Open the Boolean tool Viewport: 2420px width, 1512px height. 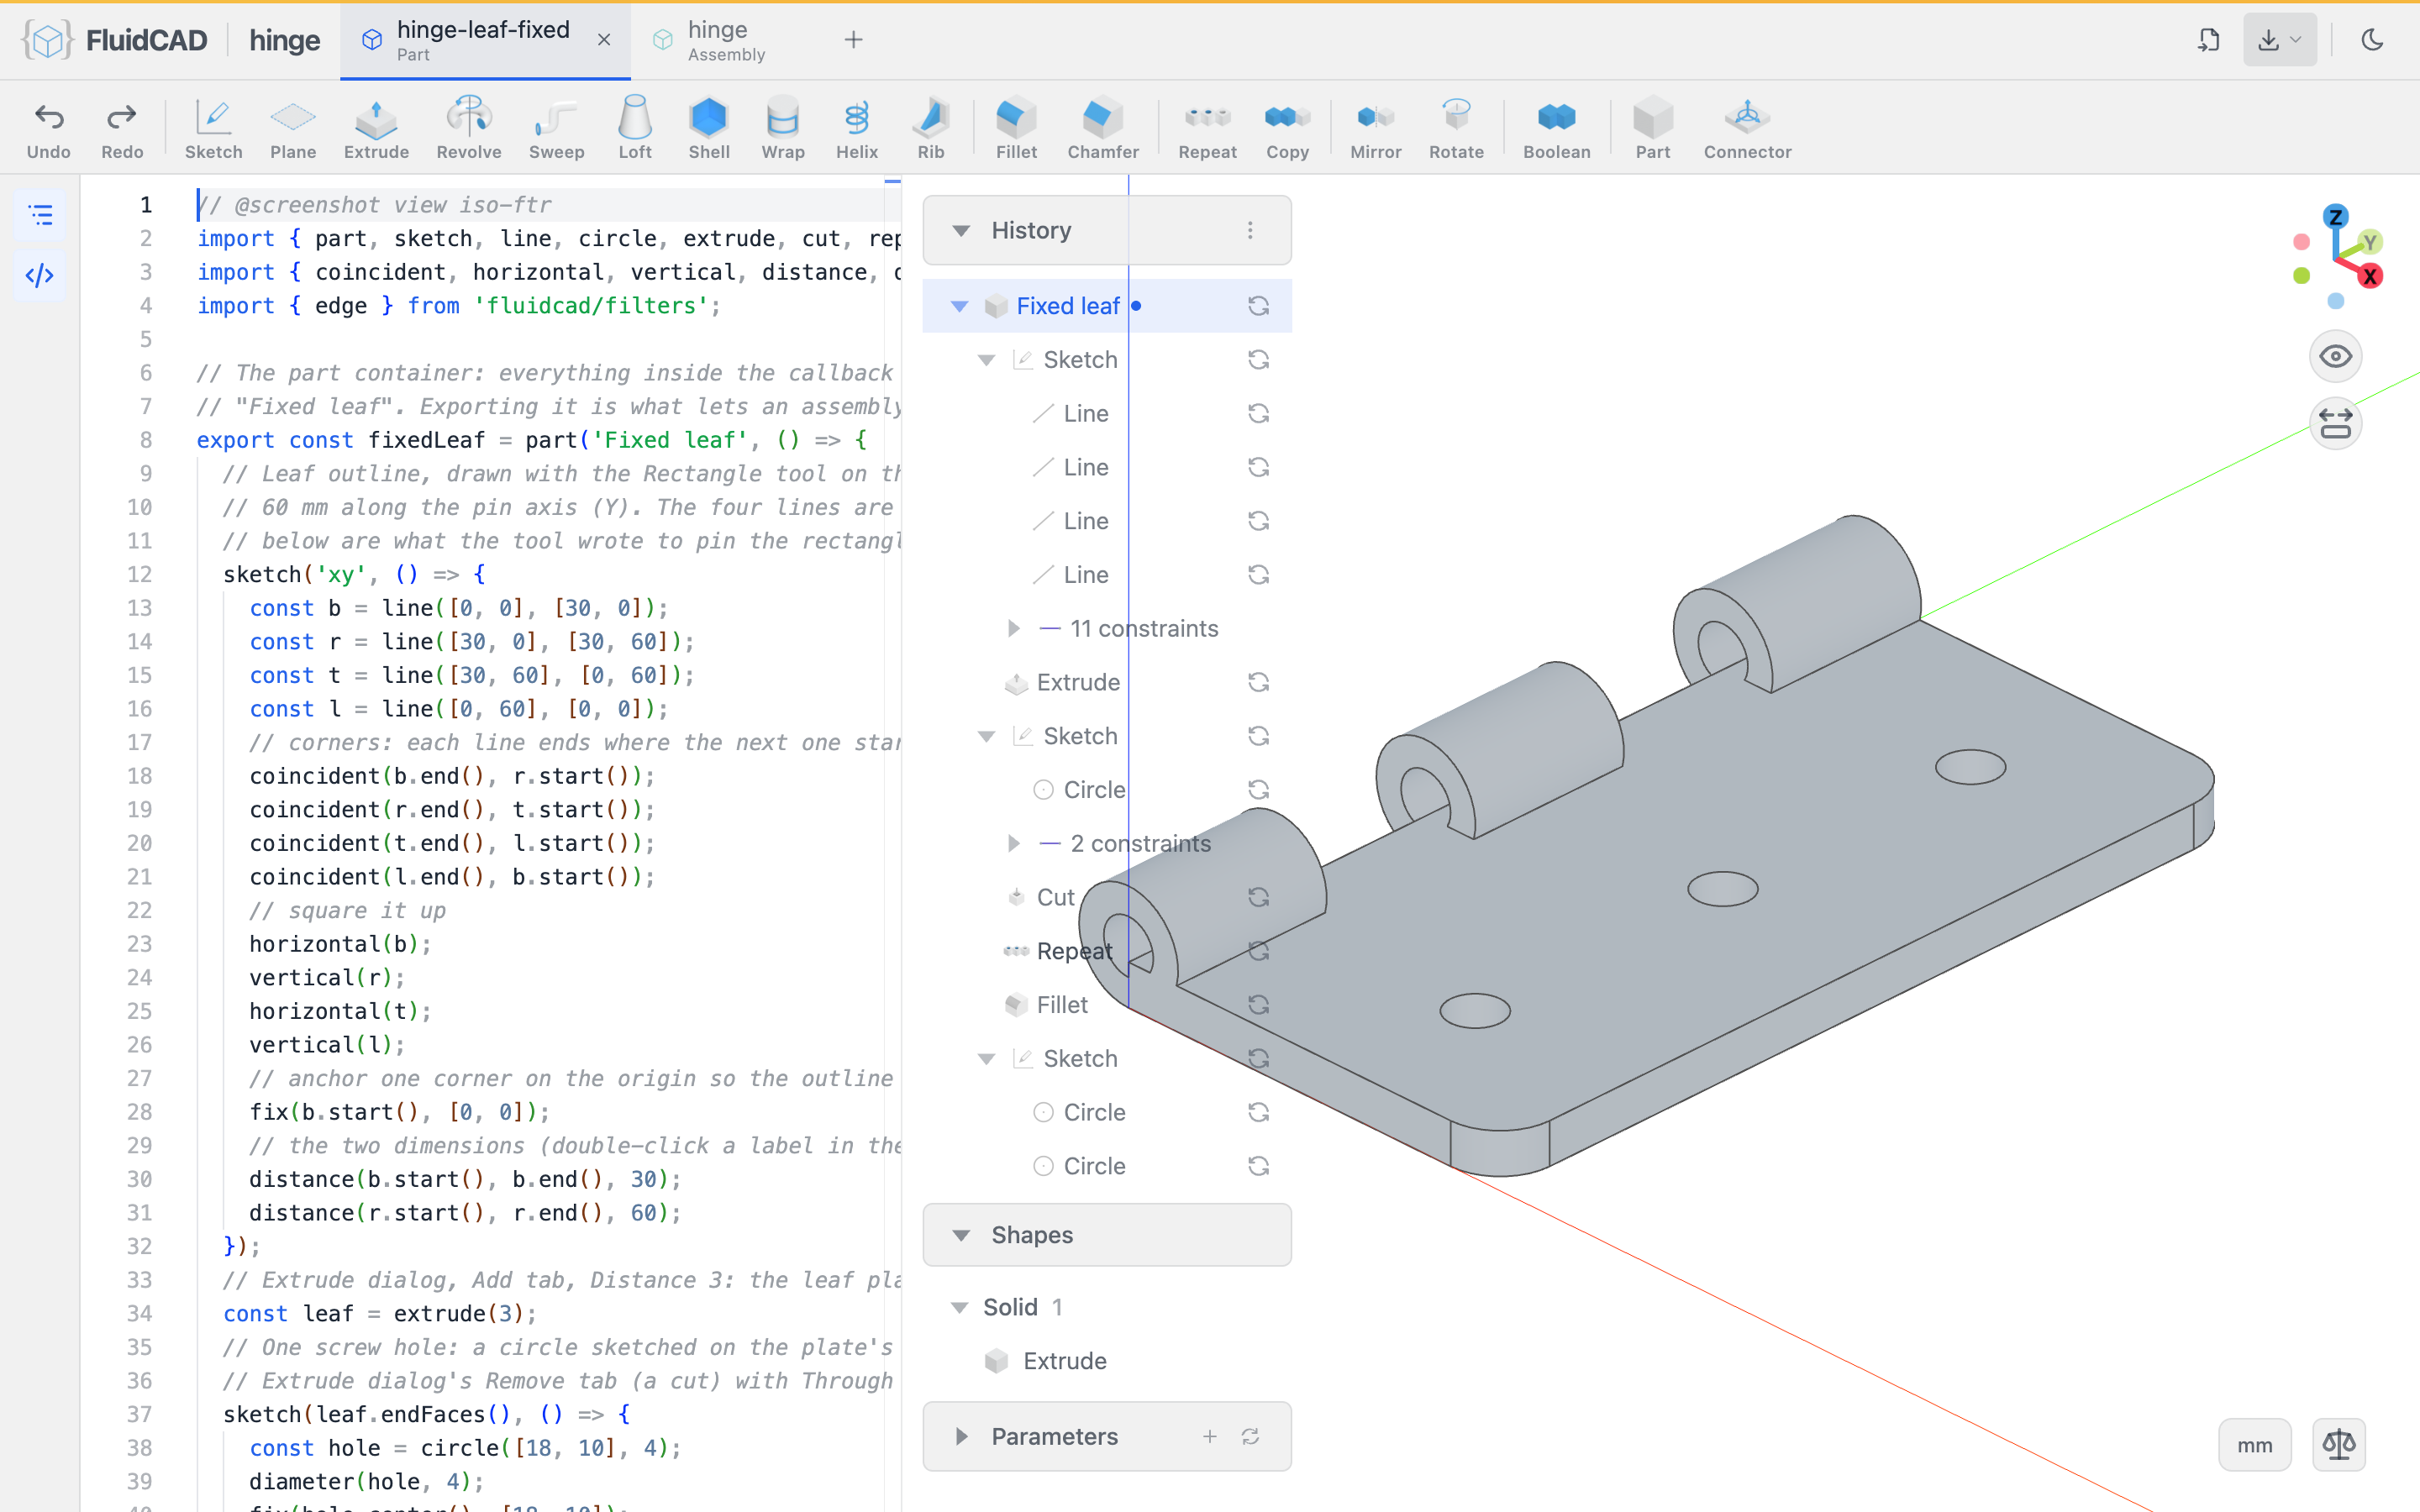[1557, 128]
